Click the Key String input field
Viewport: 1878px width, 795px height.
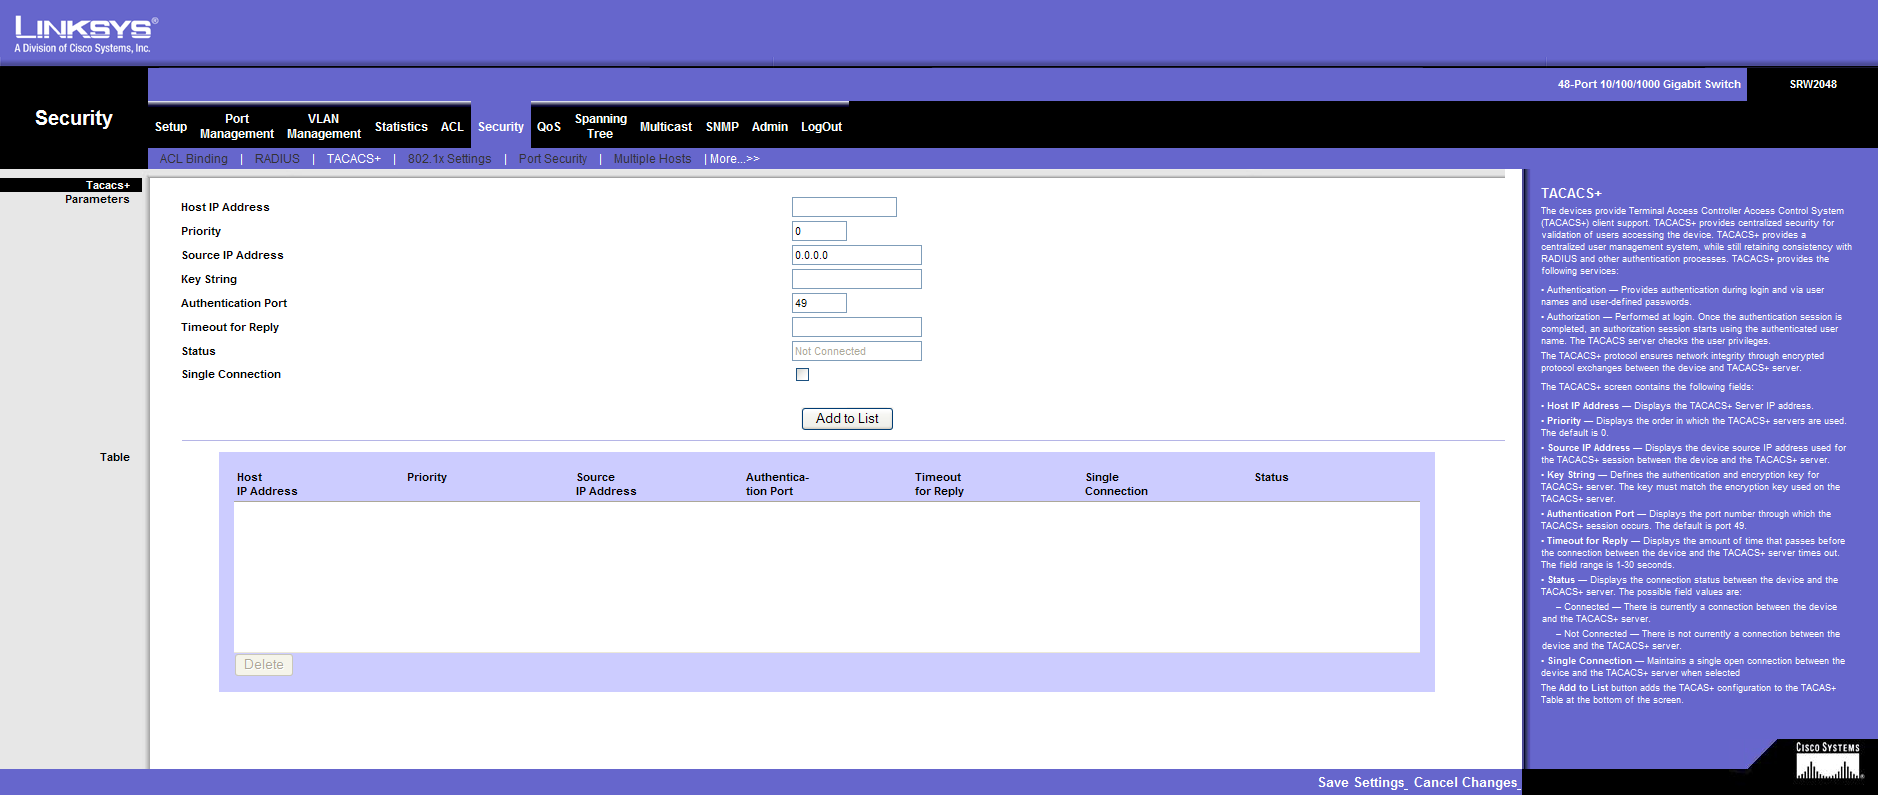point(856,279)
